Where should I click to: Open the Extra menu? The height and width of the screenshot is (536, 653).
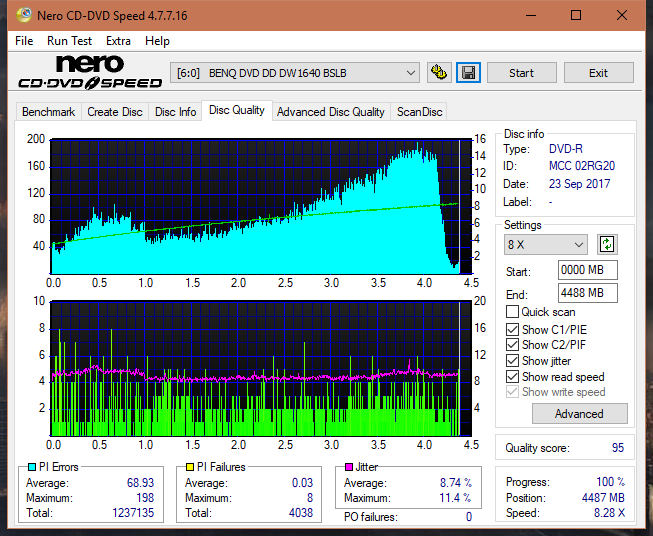point(118,41)
